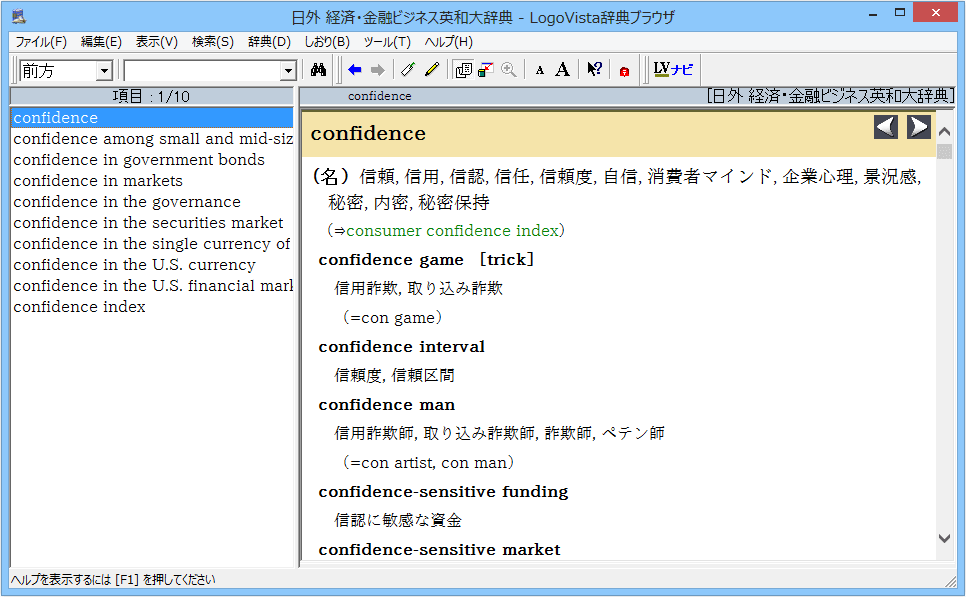Select 'confidence in government bonds' entry
Image resolution: width=966 pixels, height=597 pixels.
point(139,160)
